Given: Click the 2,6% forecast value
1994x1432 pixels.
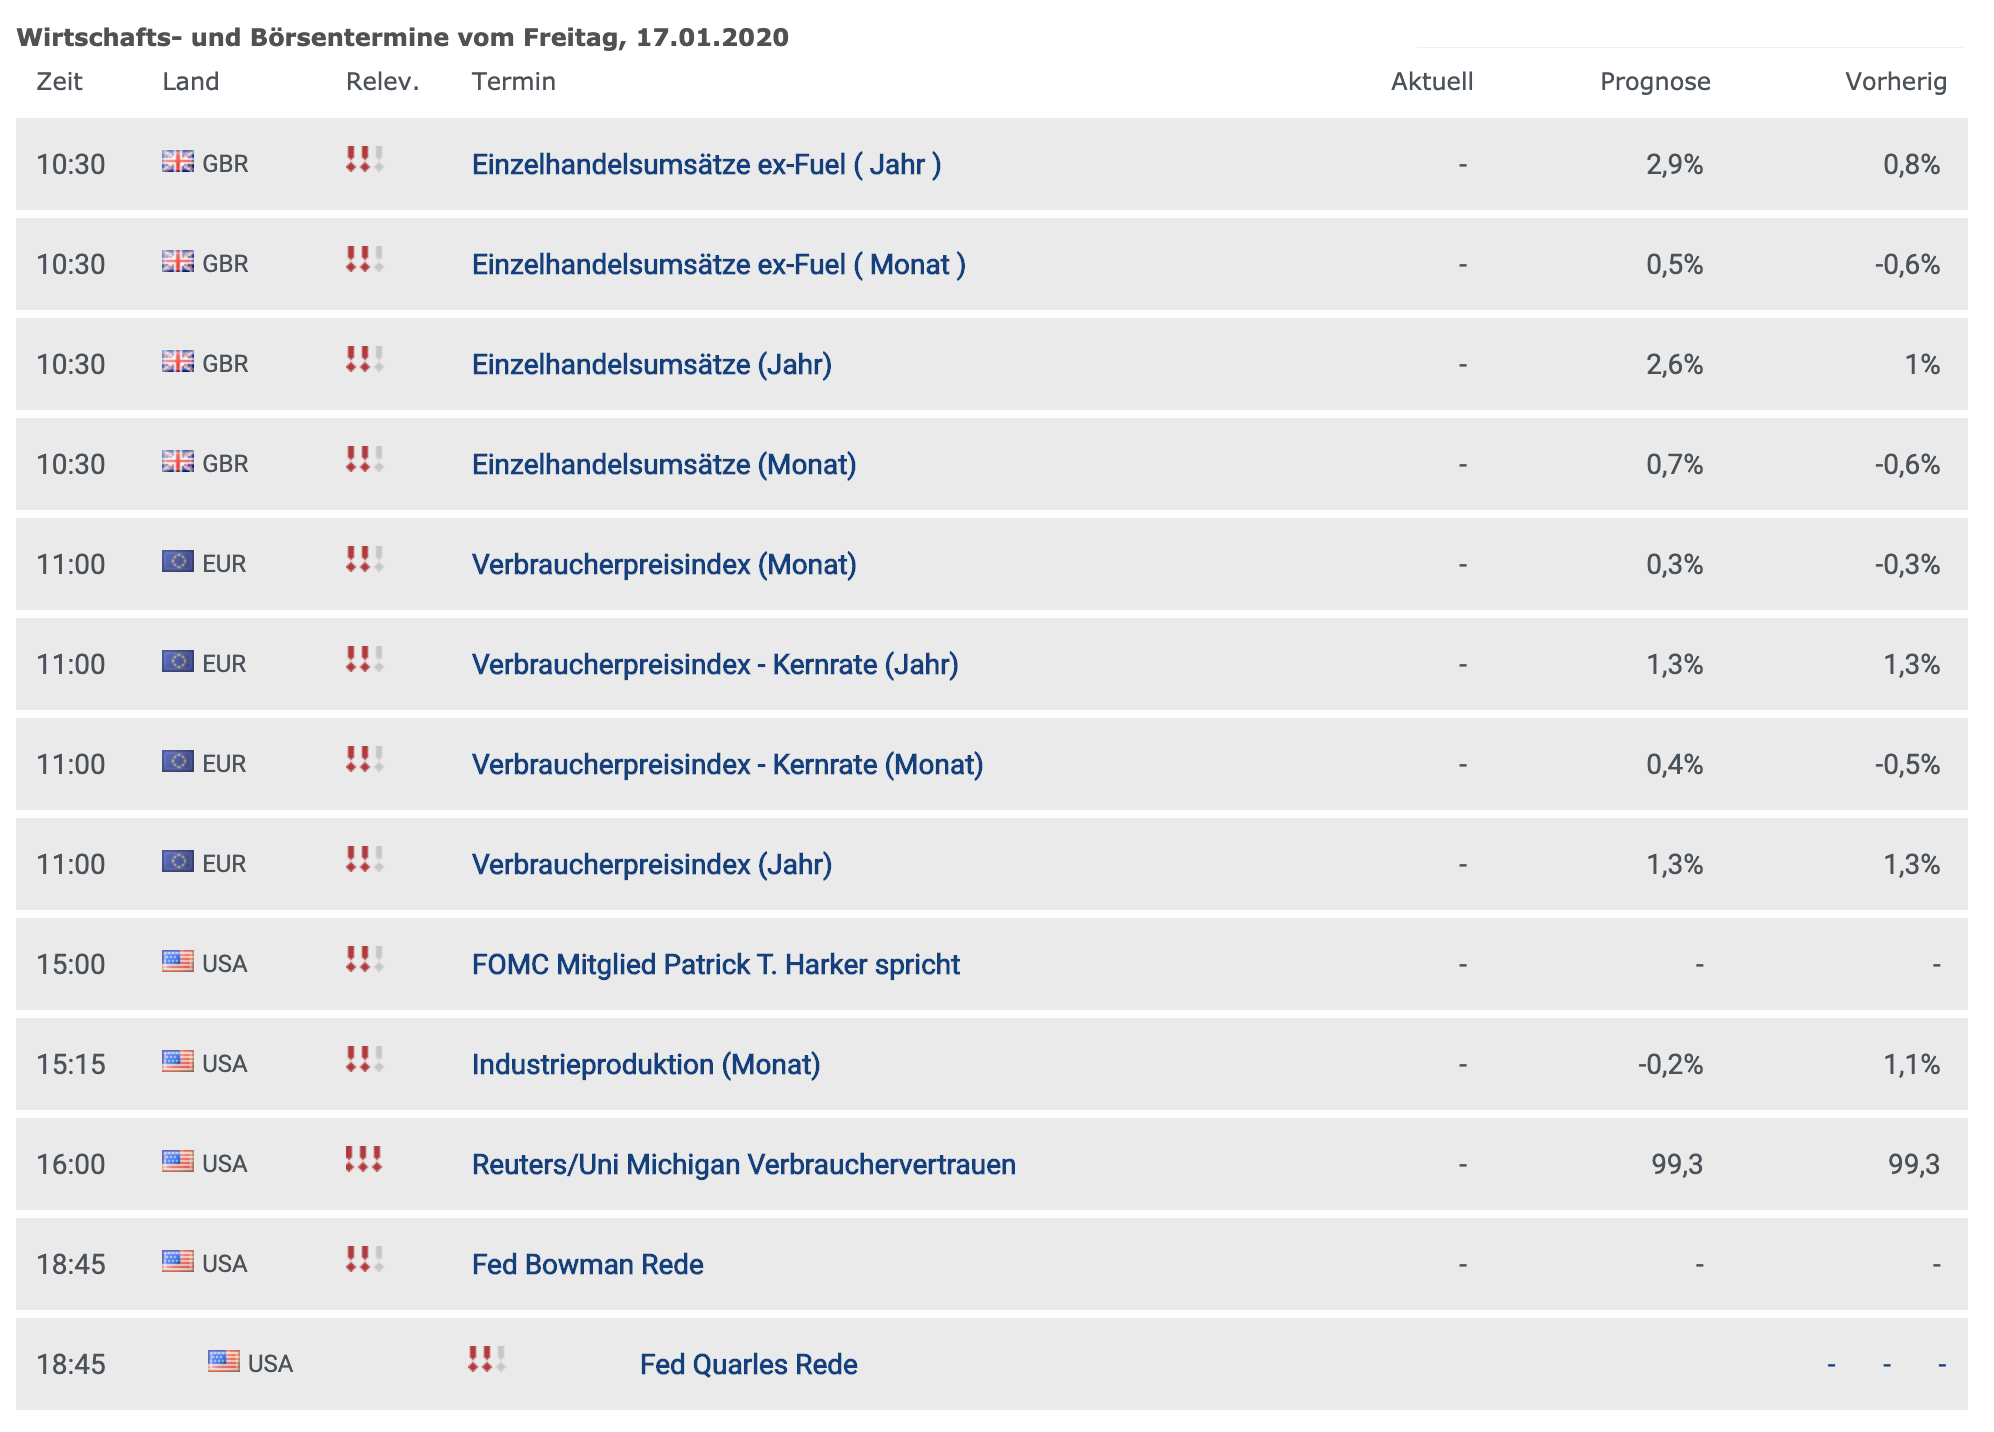Looking at the screenshot, I should tap(1675, 364).
